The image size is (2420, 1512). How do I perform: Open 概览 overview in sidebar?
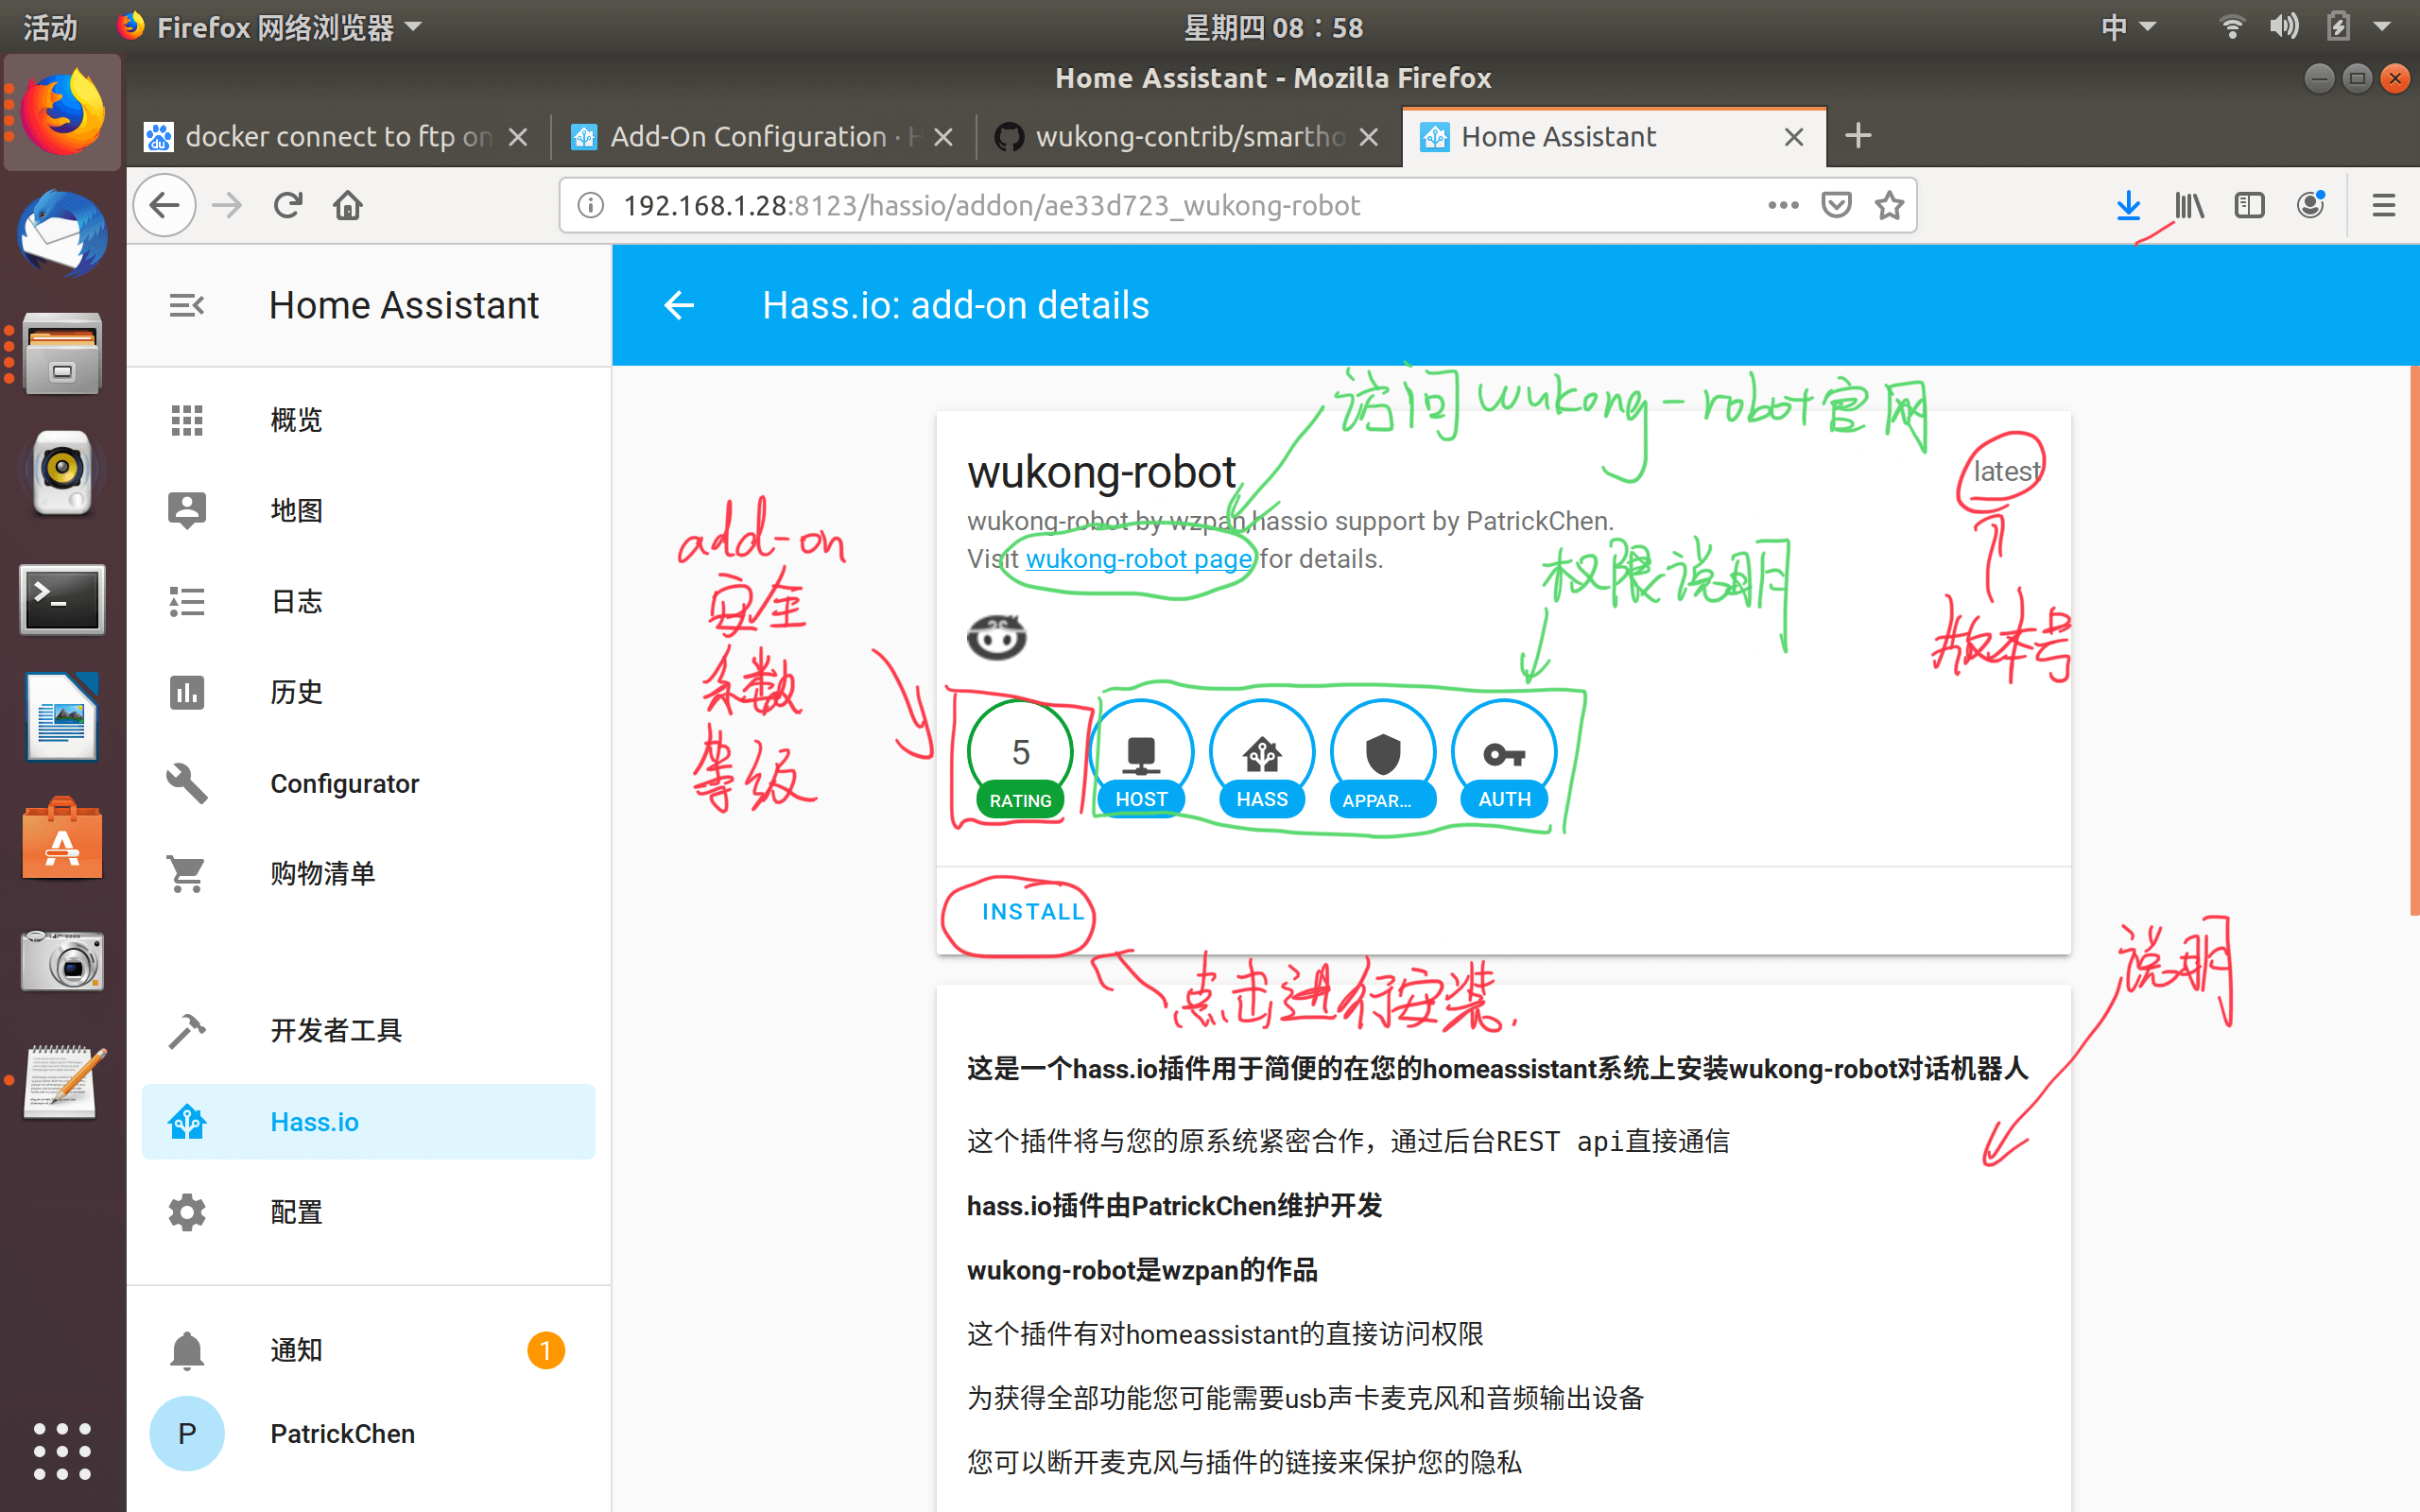[368, 420]
